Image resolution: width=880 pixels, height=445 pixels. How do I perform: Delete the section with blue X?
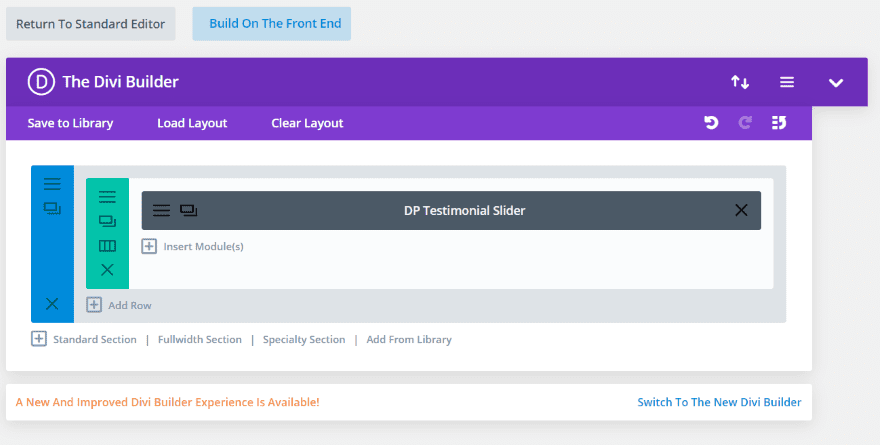52,304
